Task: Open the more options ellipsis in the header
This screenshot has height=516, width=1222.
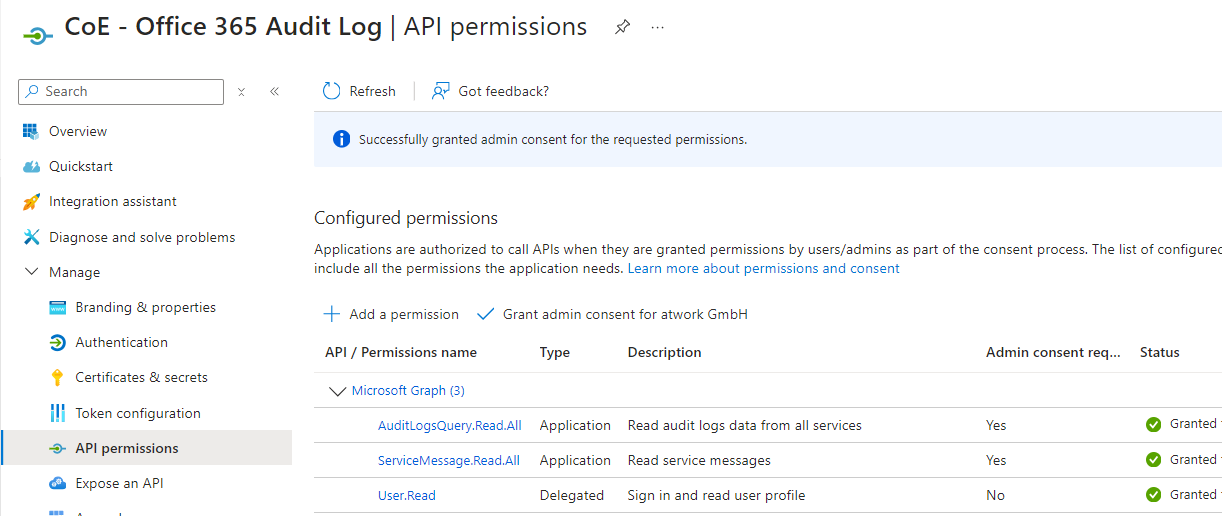Action: (x=657, y=27)
